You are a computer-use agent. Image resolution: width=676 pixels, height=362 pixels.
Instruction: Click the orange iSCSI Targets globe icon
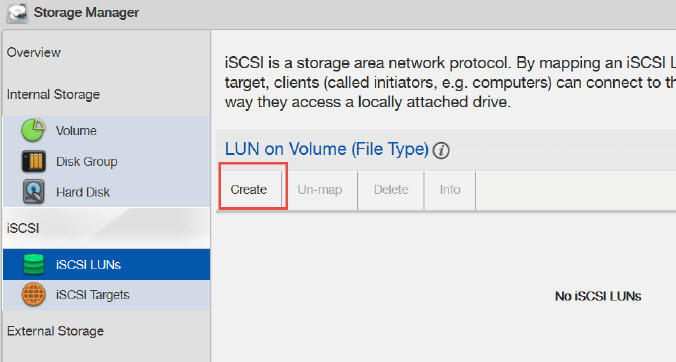coord(34,295)
